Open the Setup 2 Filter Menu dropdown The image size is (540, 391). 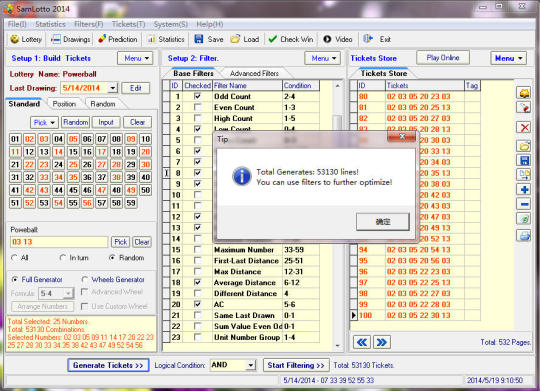(x=323, y=58)
